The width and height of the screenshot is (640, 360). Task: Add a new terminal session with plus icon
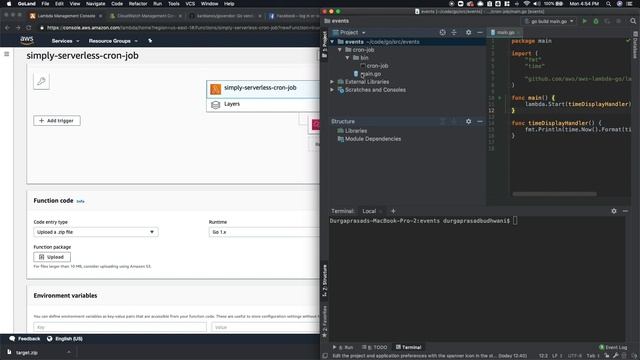click(x=393, y=211)
